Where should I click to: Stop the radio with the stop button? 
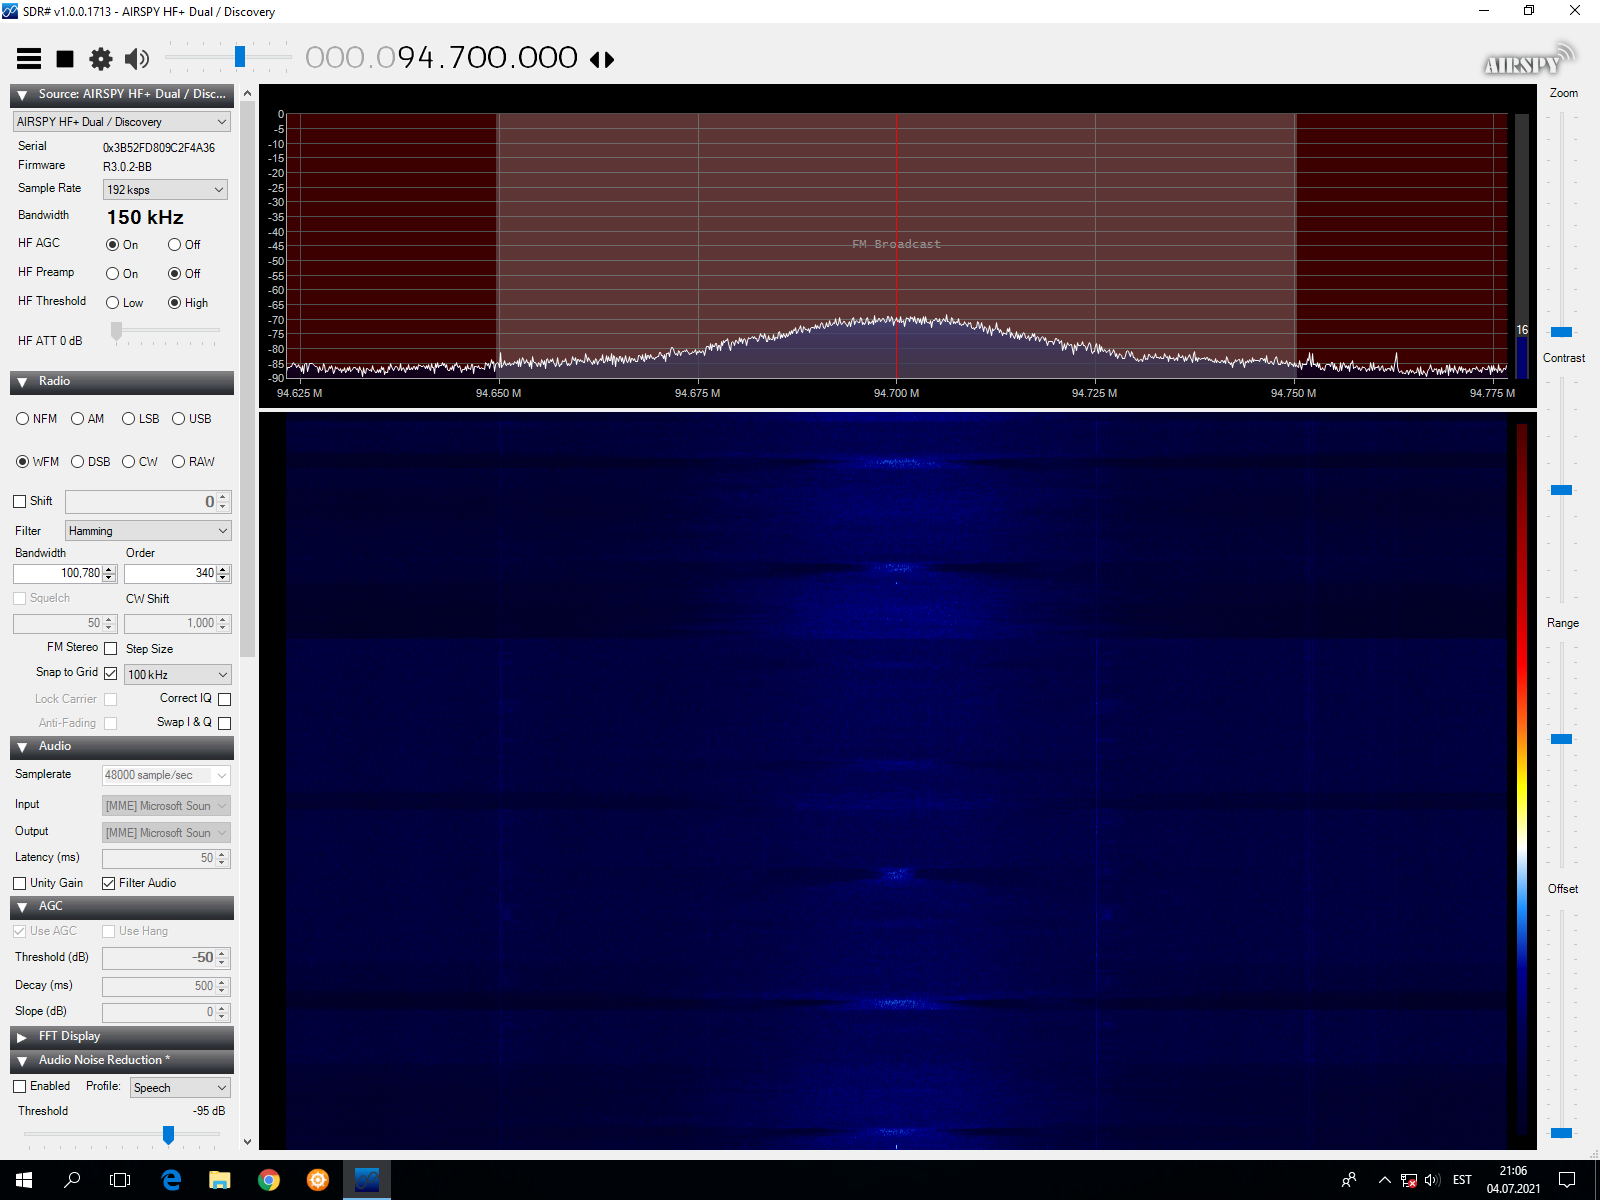pyautogui.click(x=65, y=59)
